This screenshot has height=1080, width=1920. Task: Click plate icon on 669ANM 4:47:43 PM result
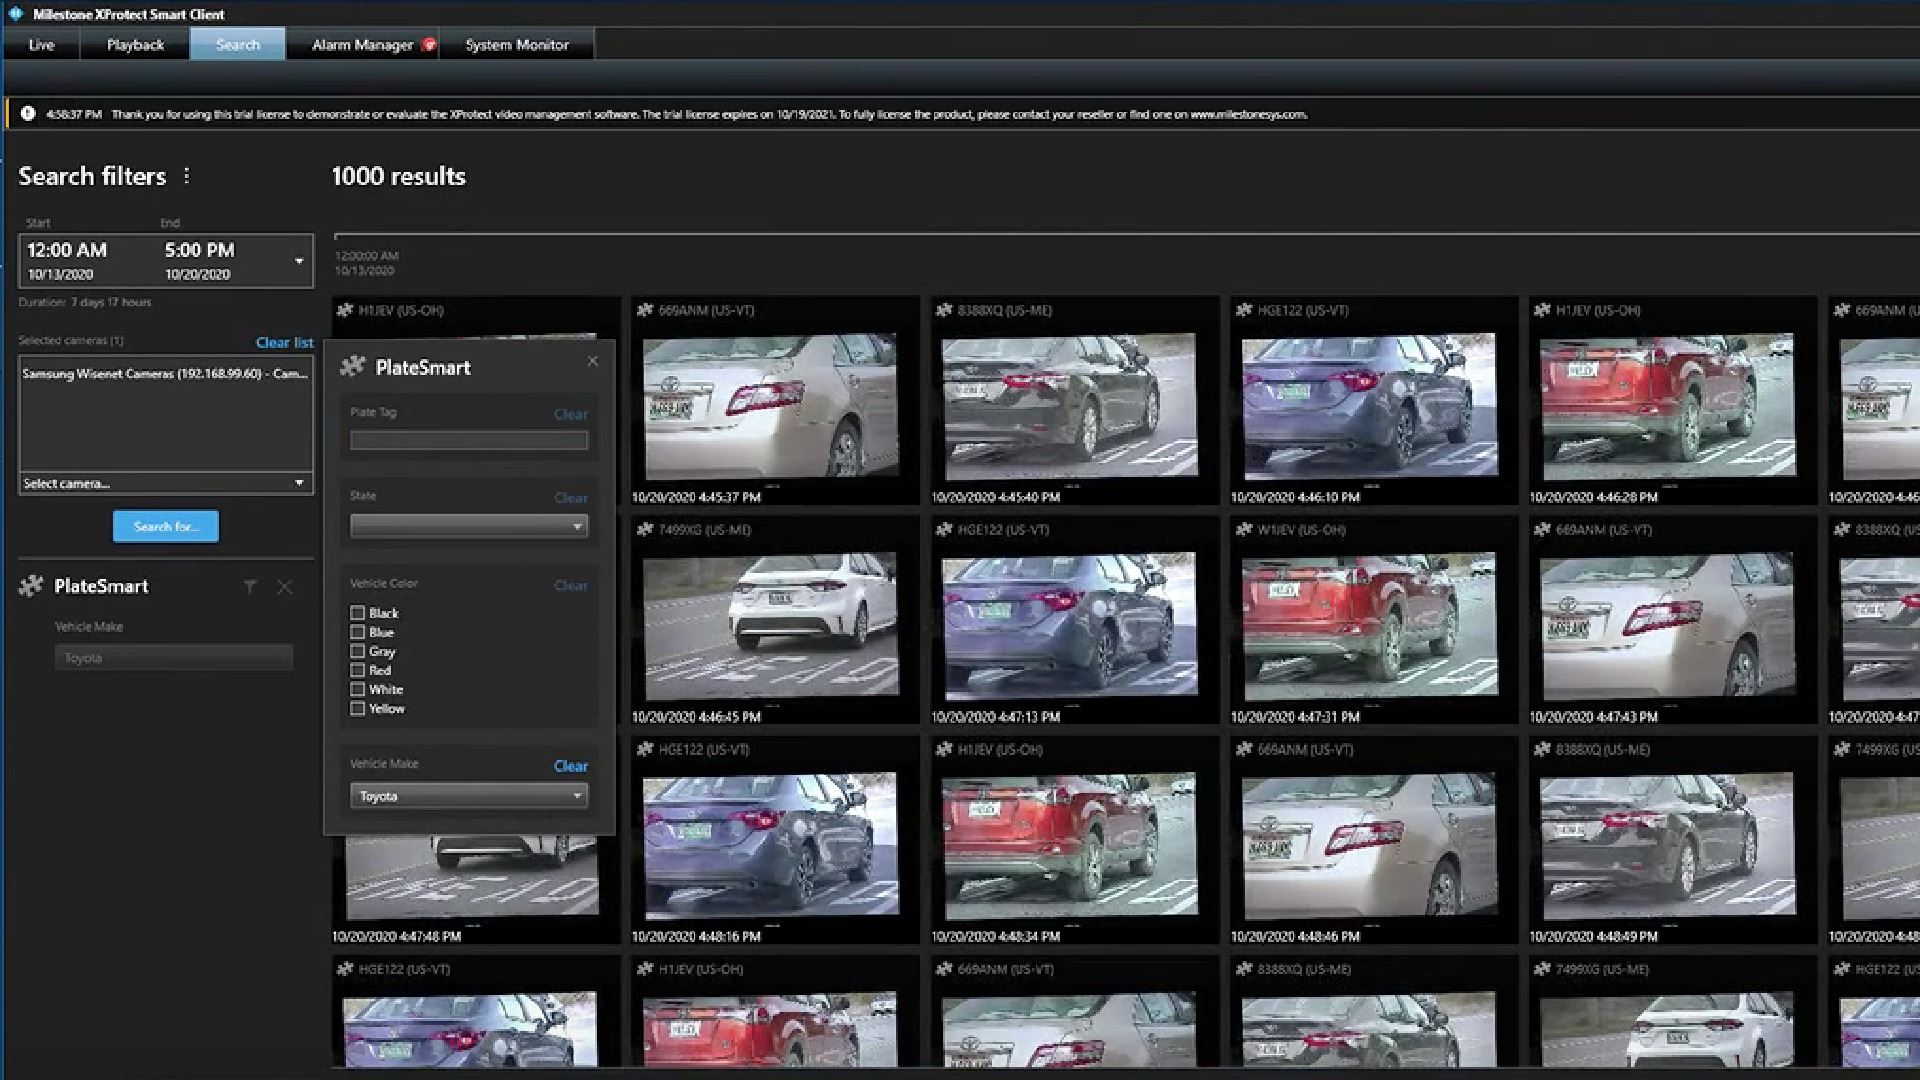point(1543,529)
